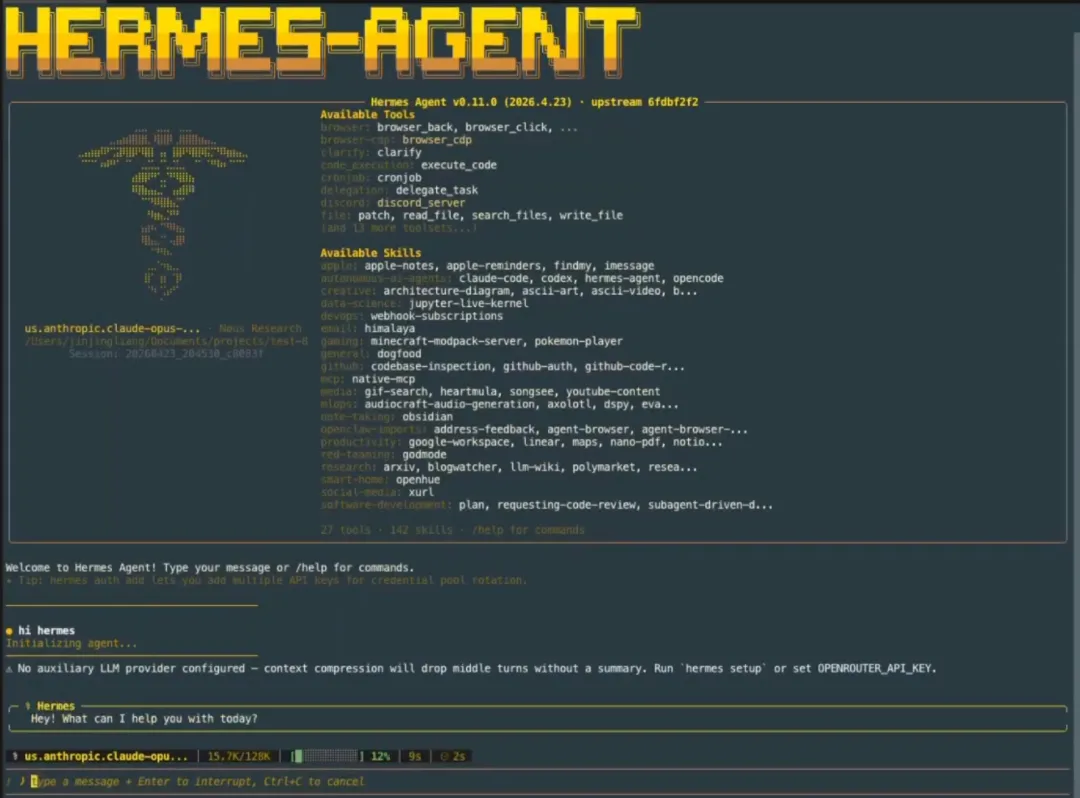The height and width of the screenshot is (798, 1080).
Task: Click the "imessage" skill
Action: 629,265
